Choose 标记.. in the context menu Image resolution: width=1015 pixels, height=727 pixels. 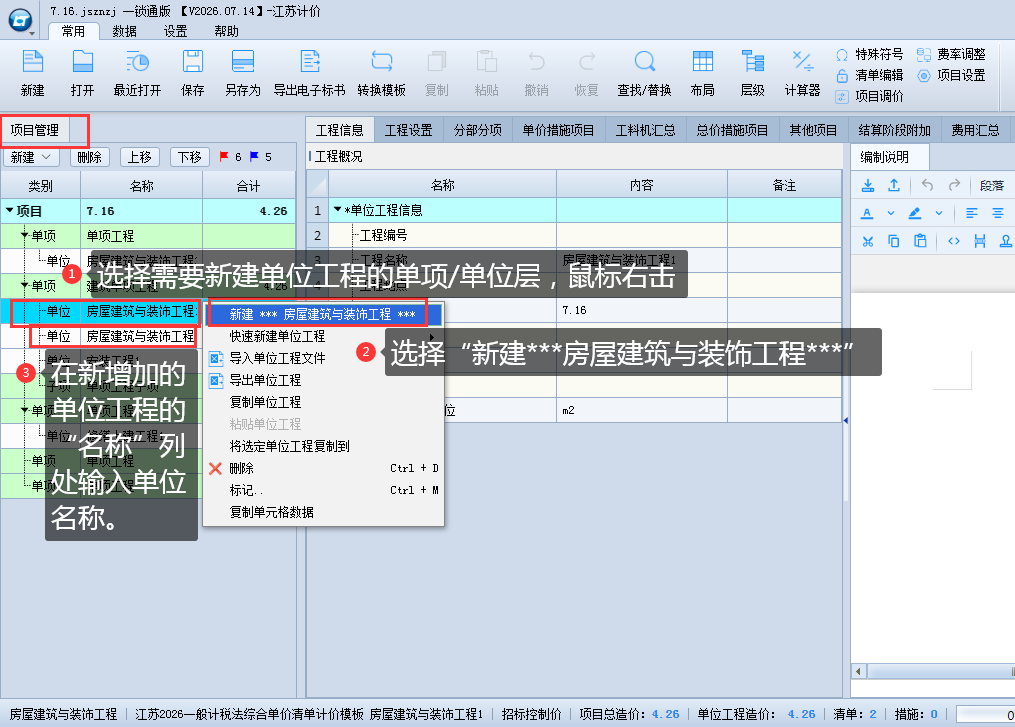point(324,491)
